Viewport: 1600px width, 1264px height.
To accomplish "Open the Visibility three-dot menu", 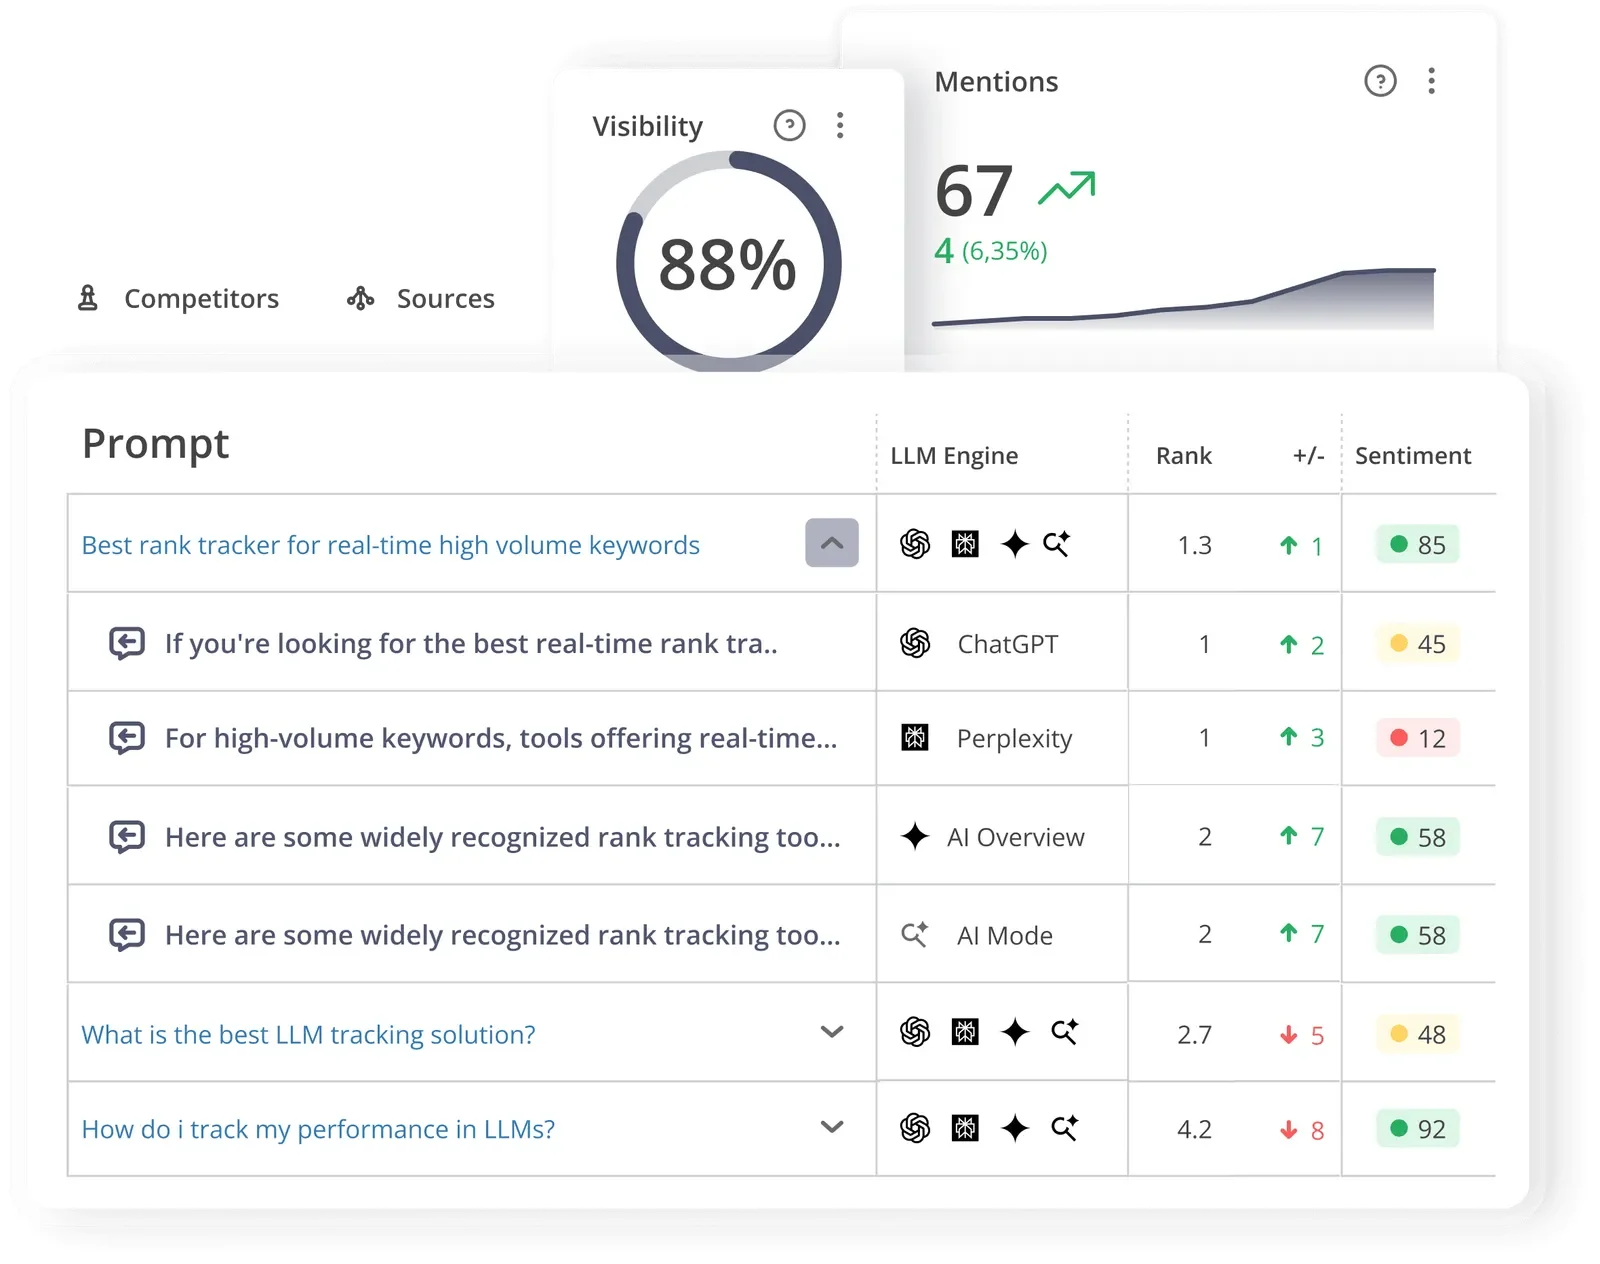I will pos(840,125).
